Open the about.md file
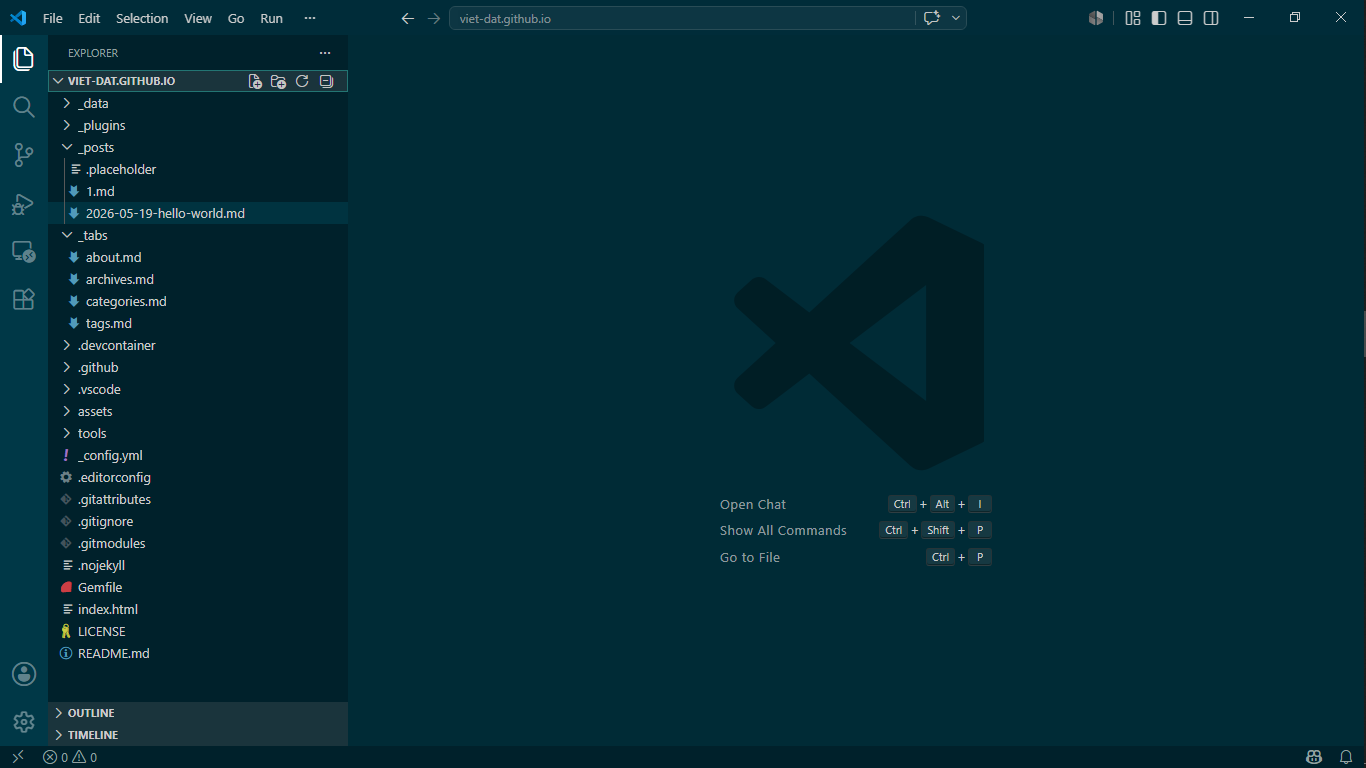 198,257
